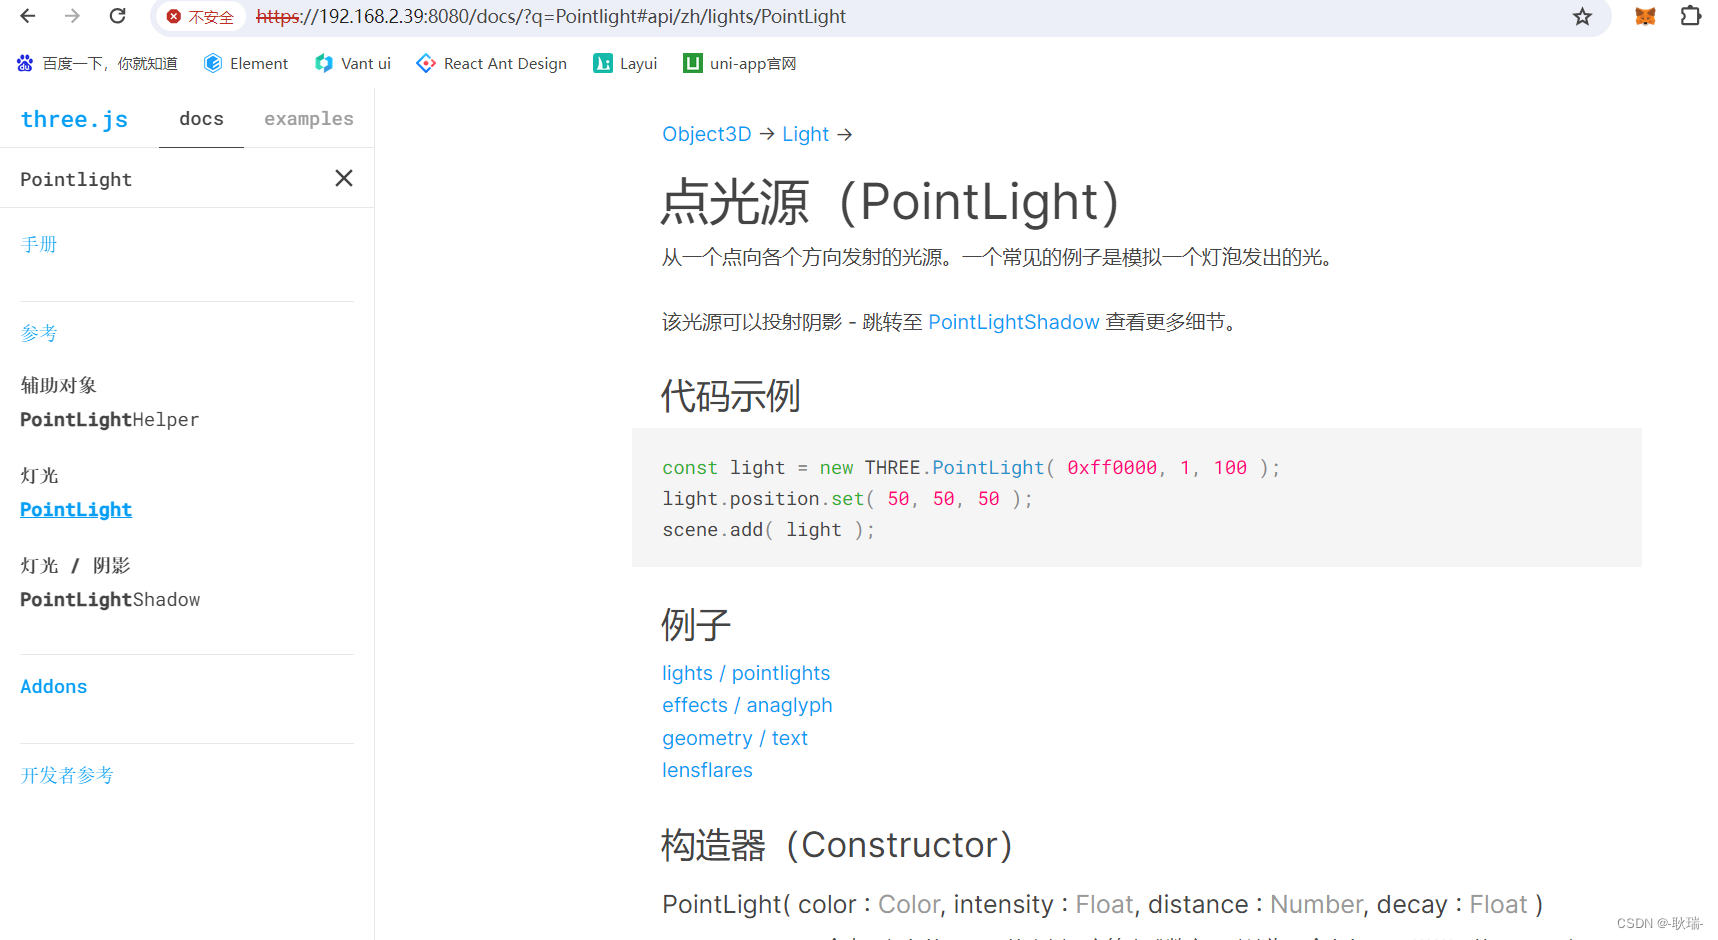Click the 手册 section heading

pyautogui.click(x=39, y=244)
